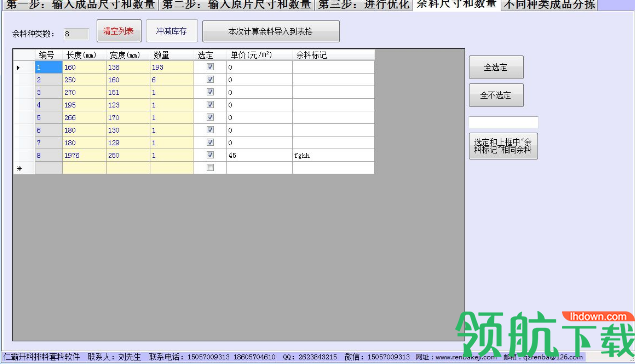Toggle the 选定 checkbox in row 1

click(x=210, y=67)
